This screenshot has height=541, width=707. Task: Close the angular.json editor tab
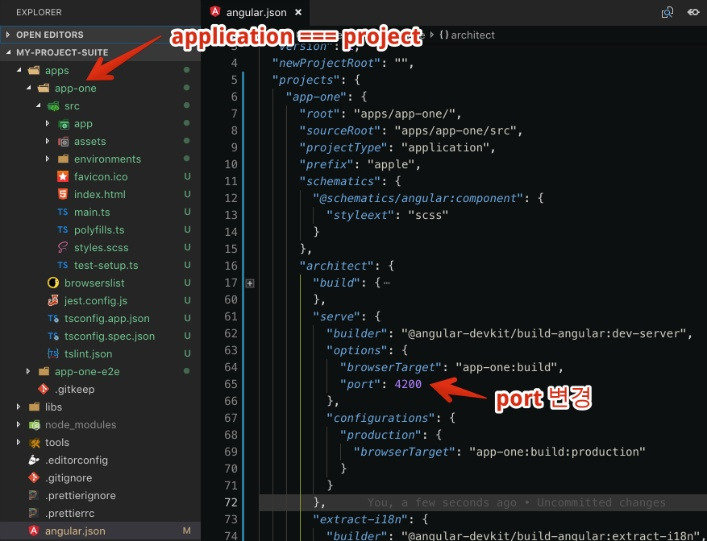[x=298, y=13]
